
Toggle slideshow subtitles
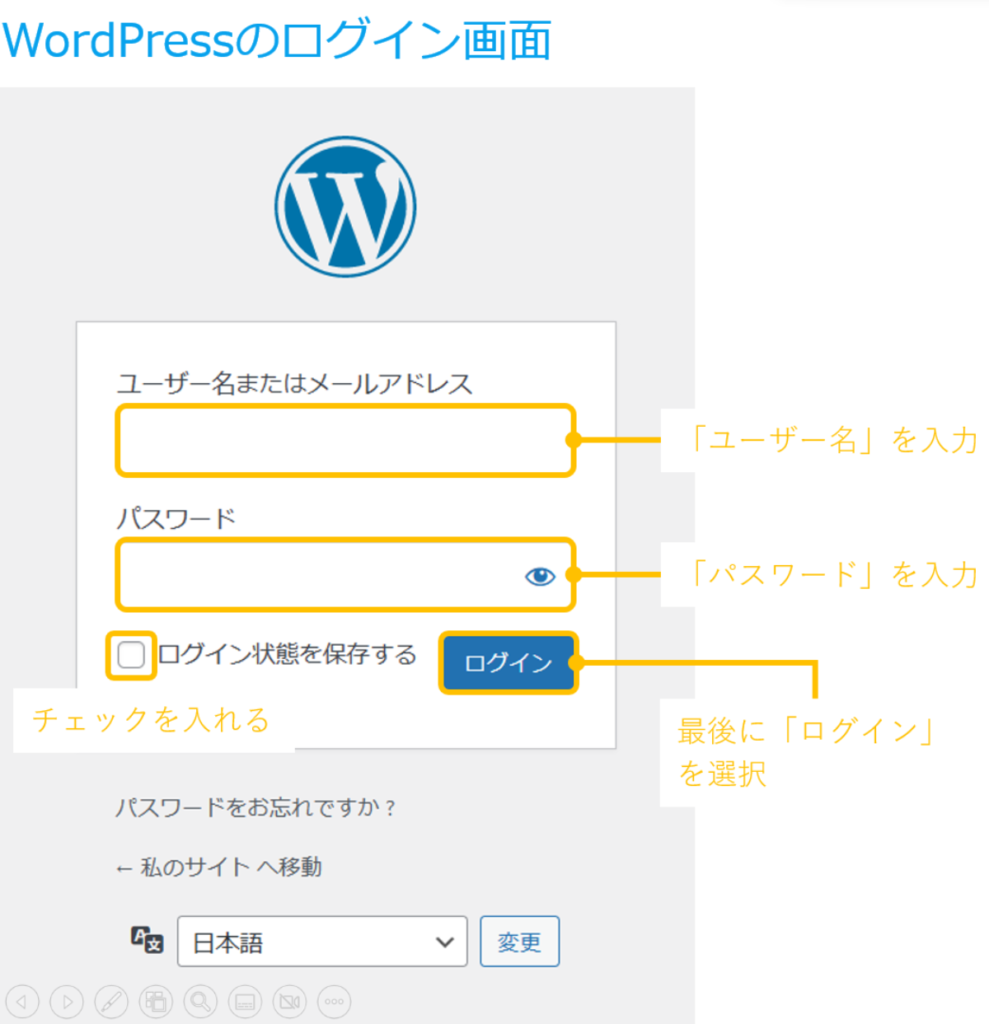click(245, 1001)
